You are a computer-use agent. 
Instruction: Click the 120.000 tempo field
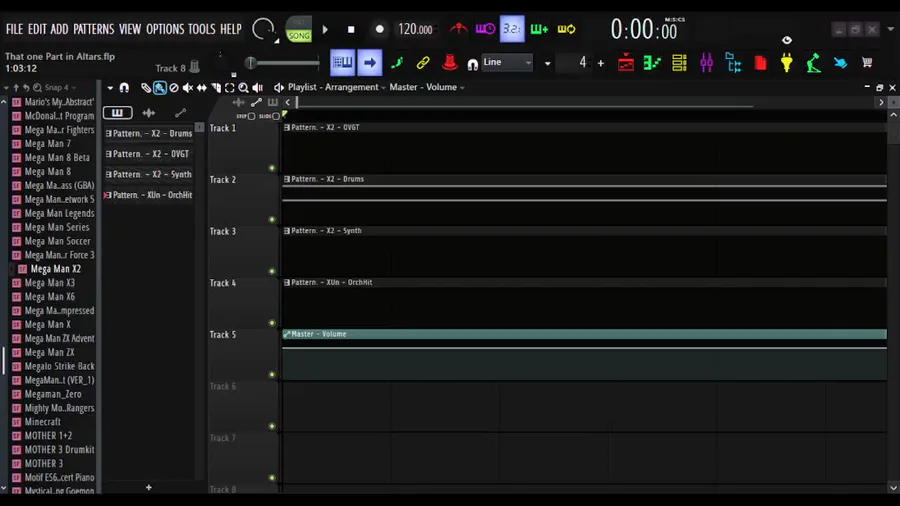415,29
